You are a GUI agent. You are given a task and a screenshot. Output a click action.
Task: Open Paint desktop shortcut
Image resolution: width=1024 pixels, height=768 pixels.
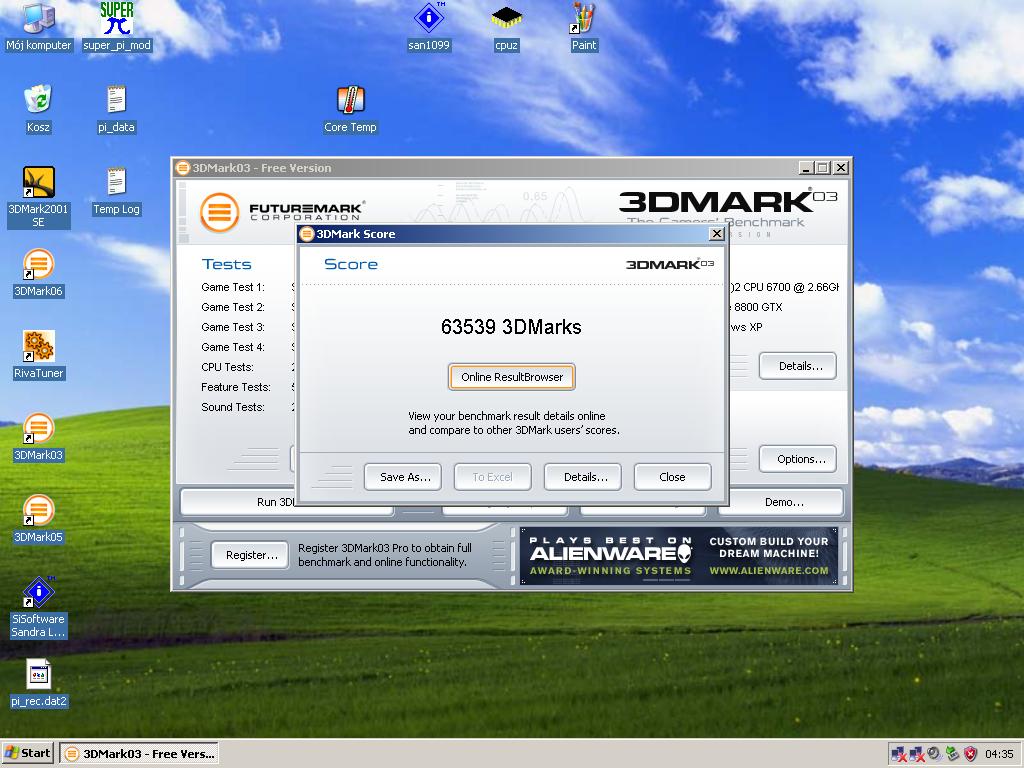click(583, 26)
